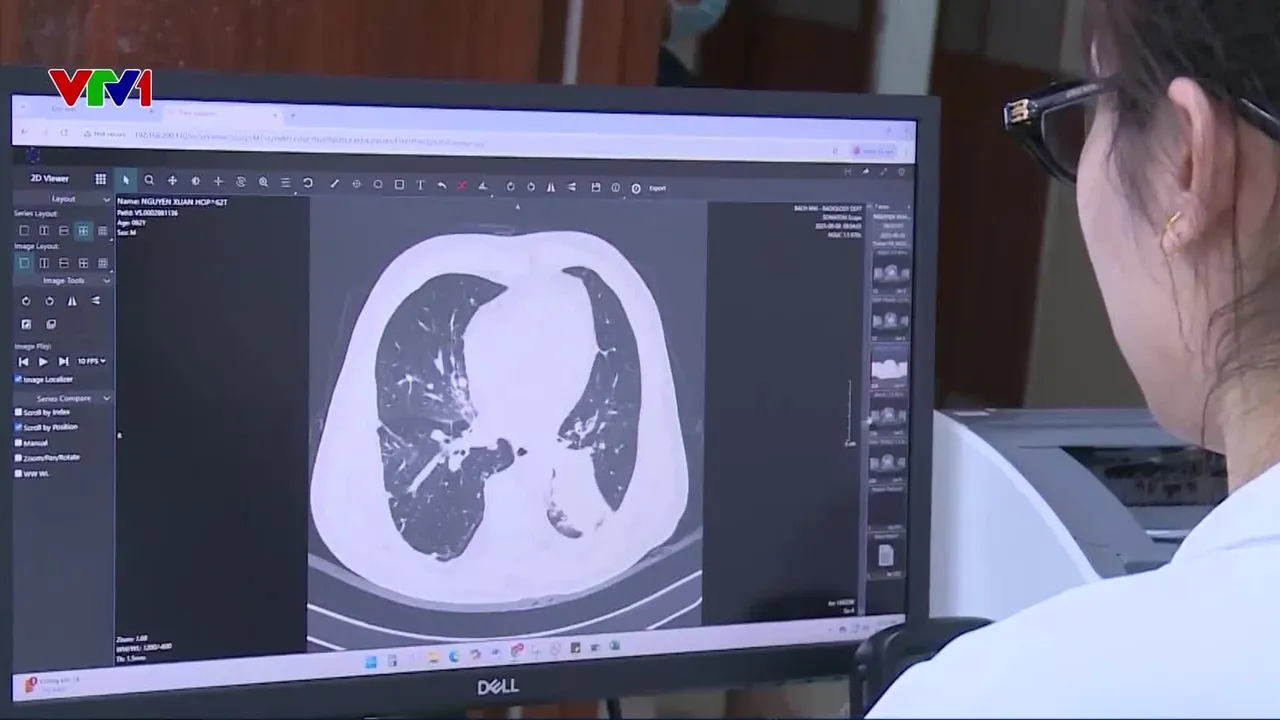
Task: Open the grid menu beside 2D Viewer
Action: [x=100, y=179]
